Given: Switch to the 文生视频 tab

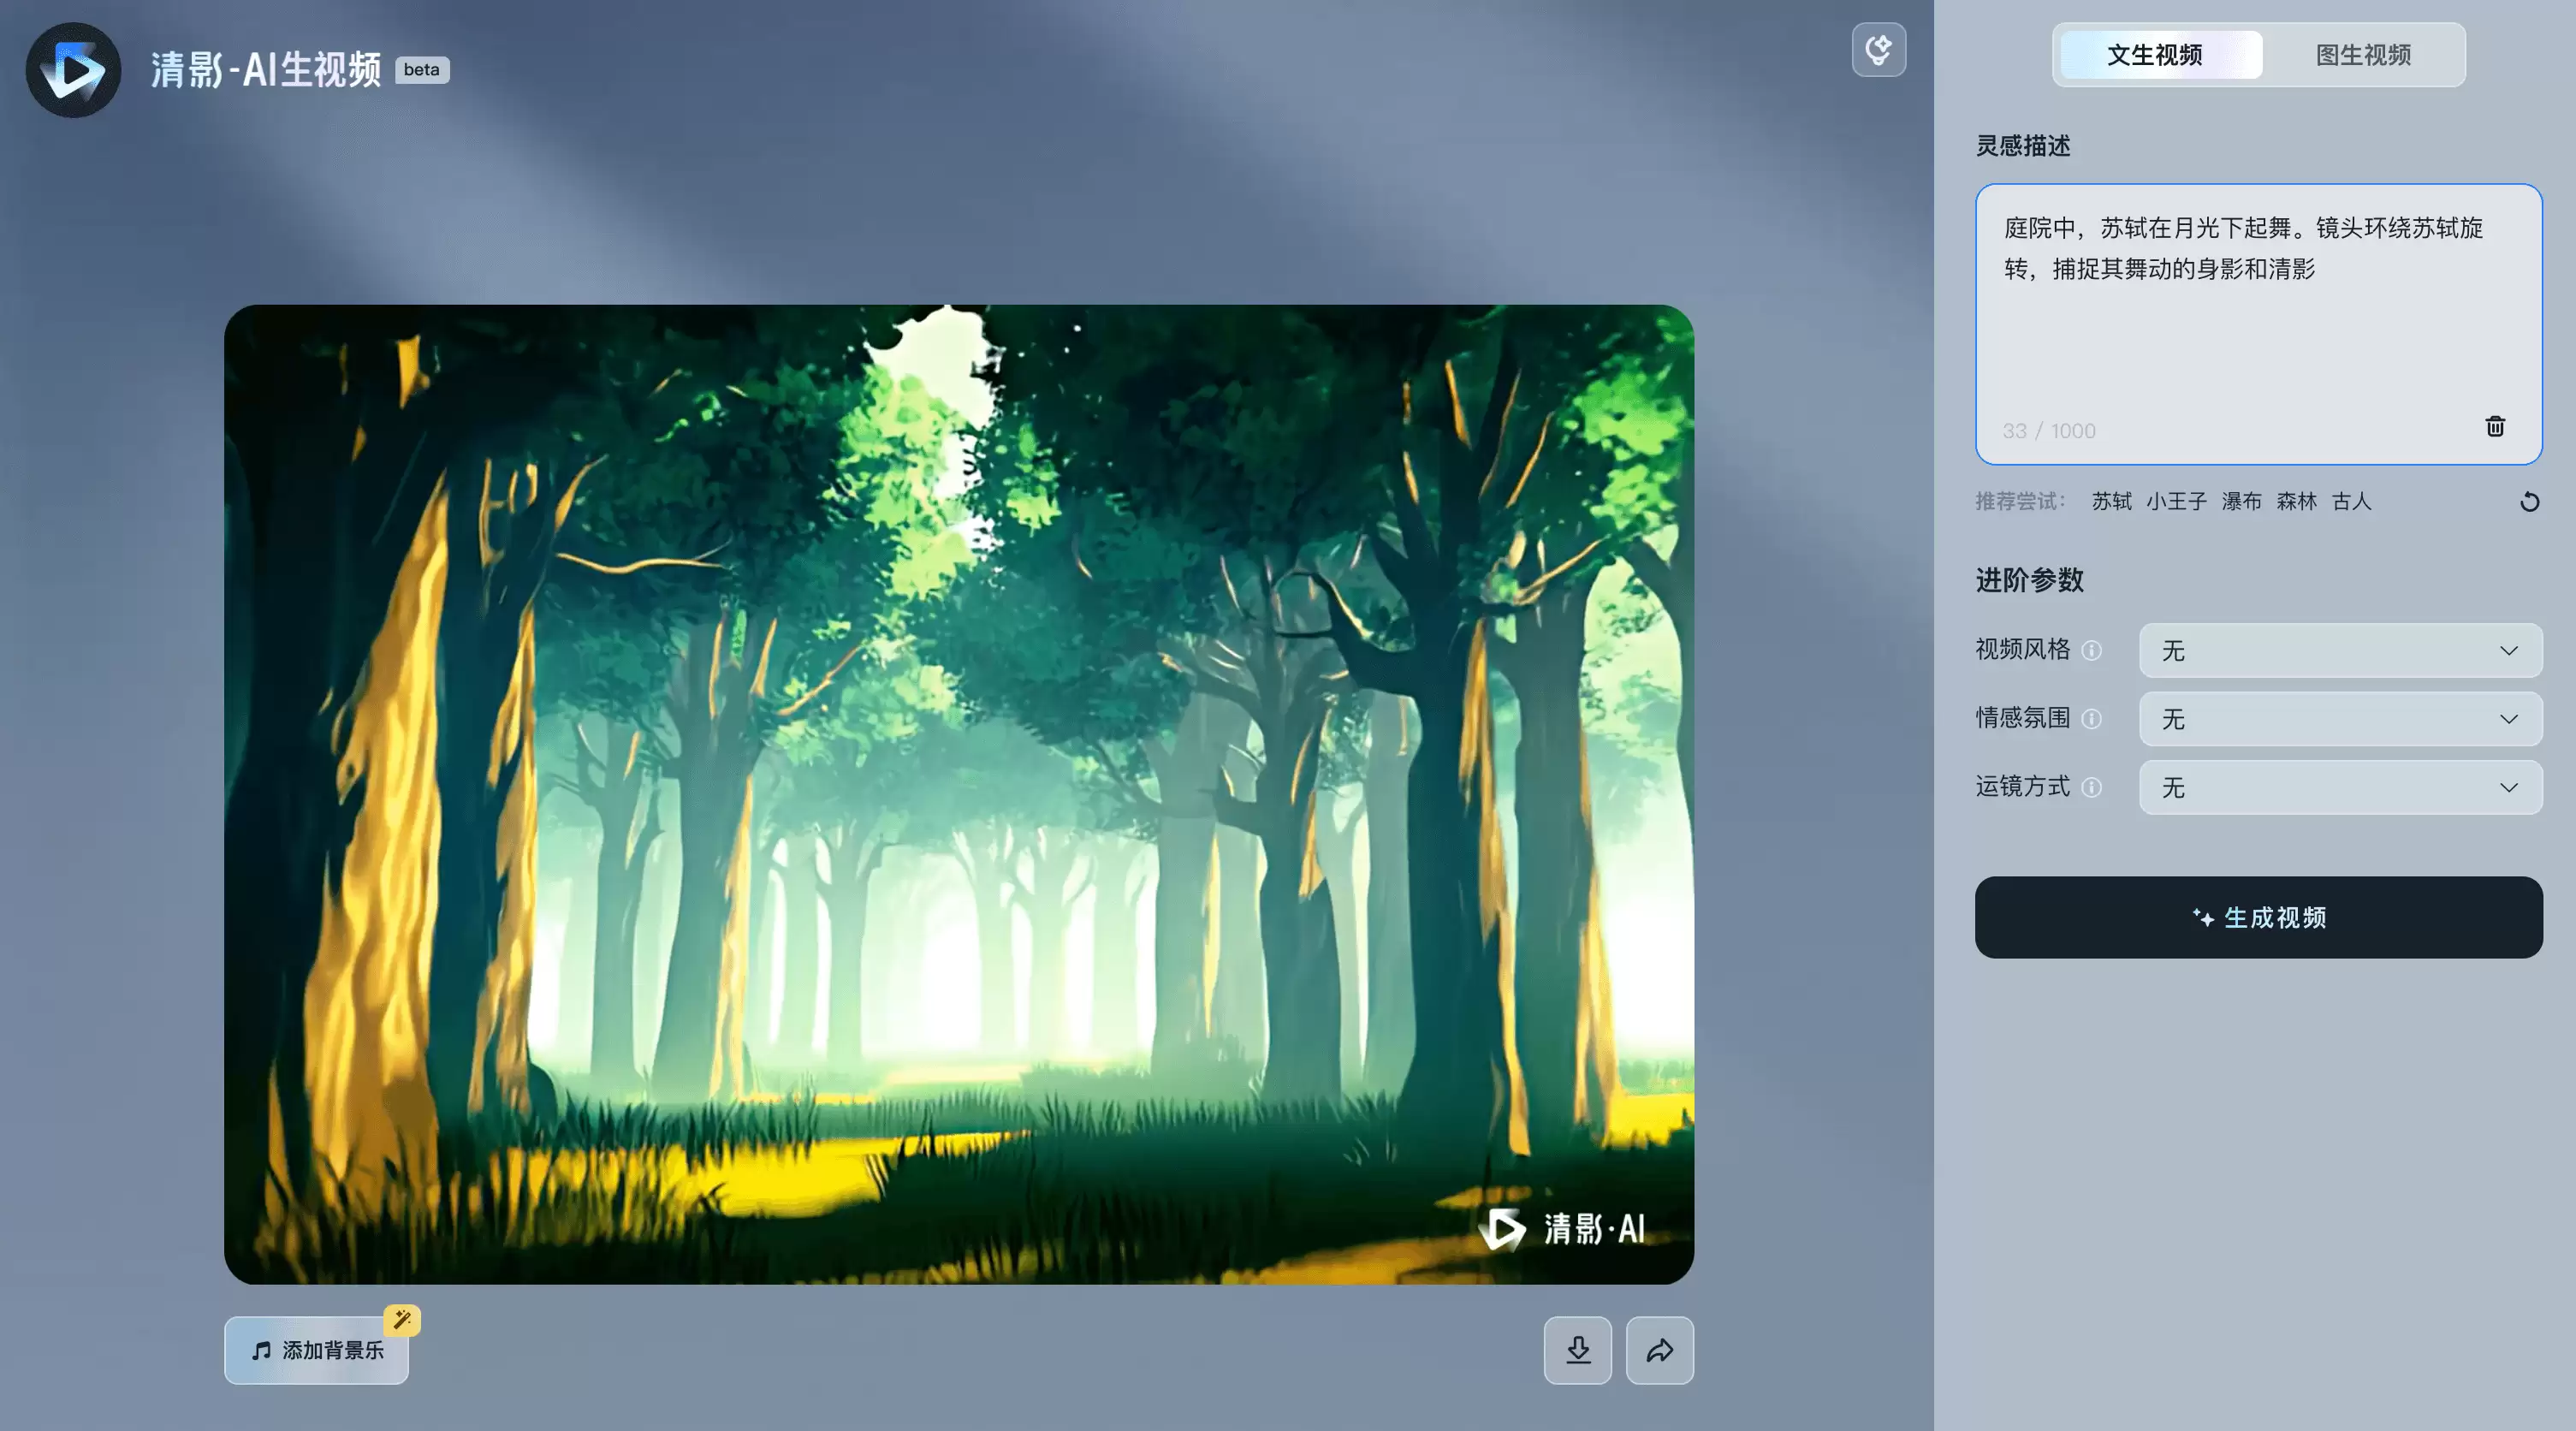Looking at the screenshot, I should 2154,55.
